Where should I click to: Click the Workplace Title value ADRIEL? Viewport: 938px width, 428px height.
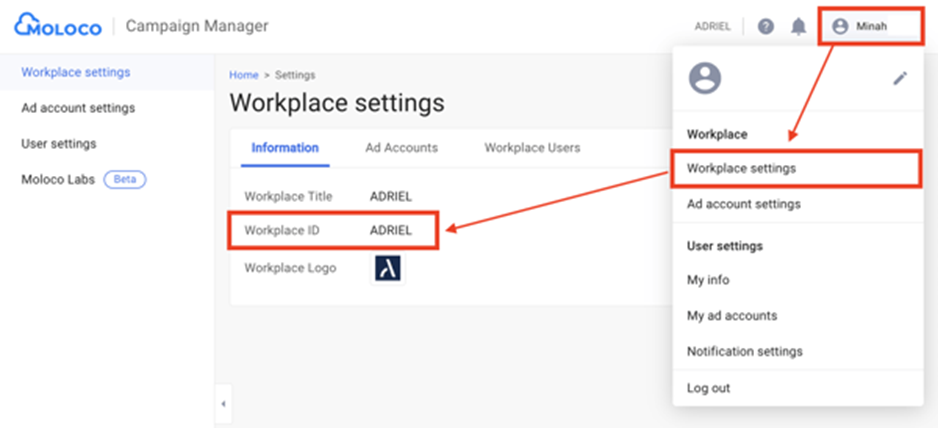[391, 196]
